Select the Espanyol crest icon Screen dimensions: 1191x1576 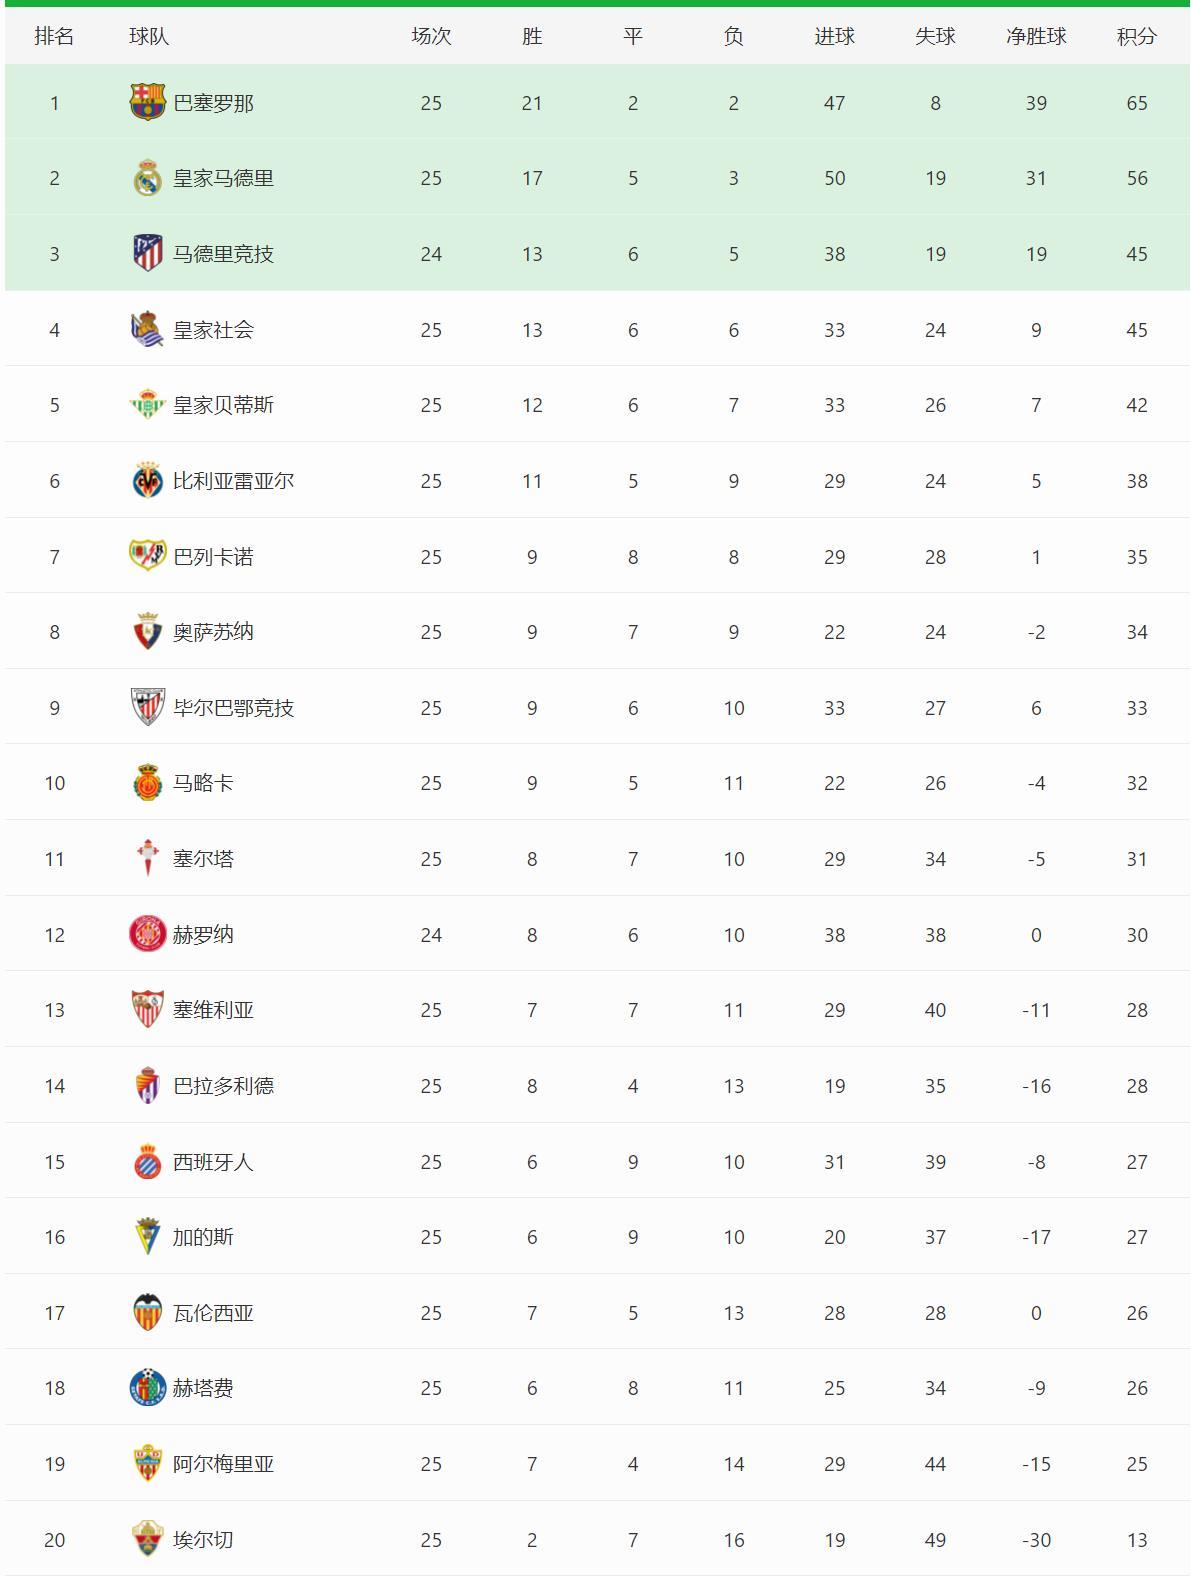(148, 1161)
